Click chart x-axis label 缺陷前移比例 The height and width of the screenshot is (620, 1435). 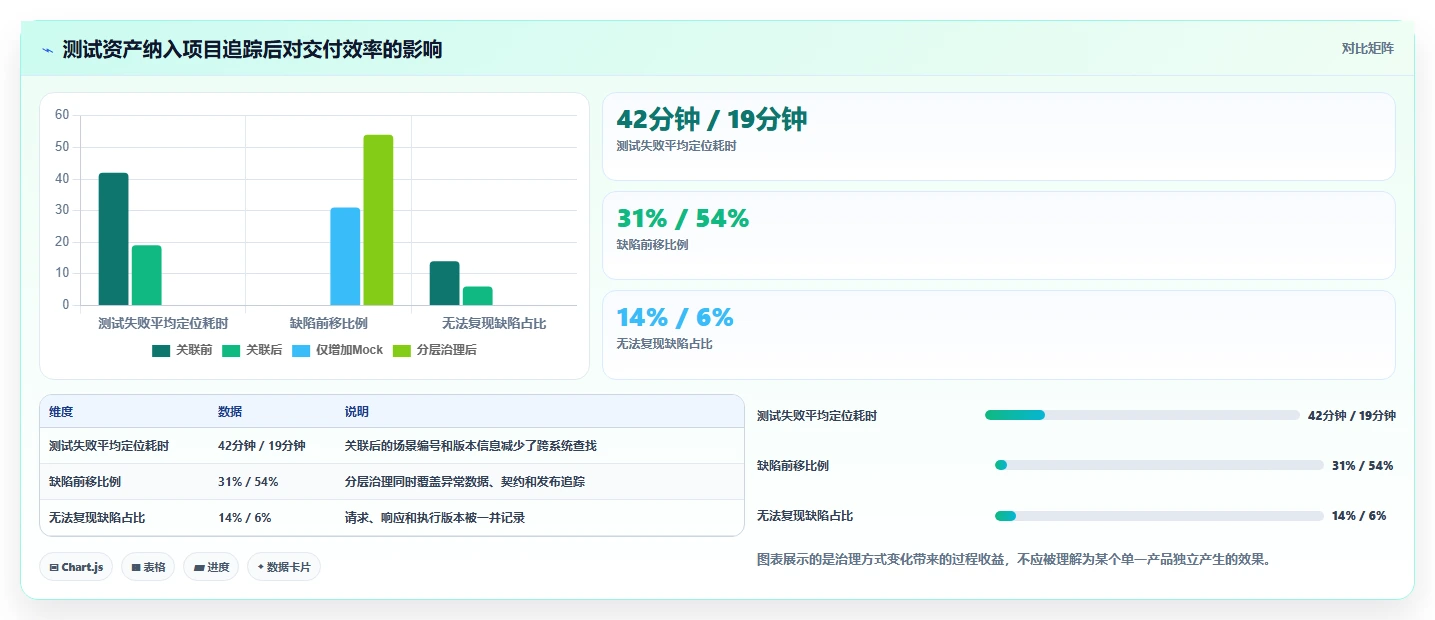(329, 323)
